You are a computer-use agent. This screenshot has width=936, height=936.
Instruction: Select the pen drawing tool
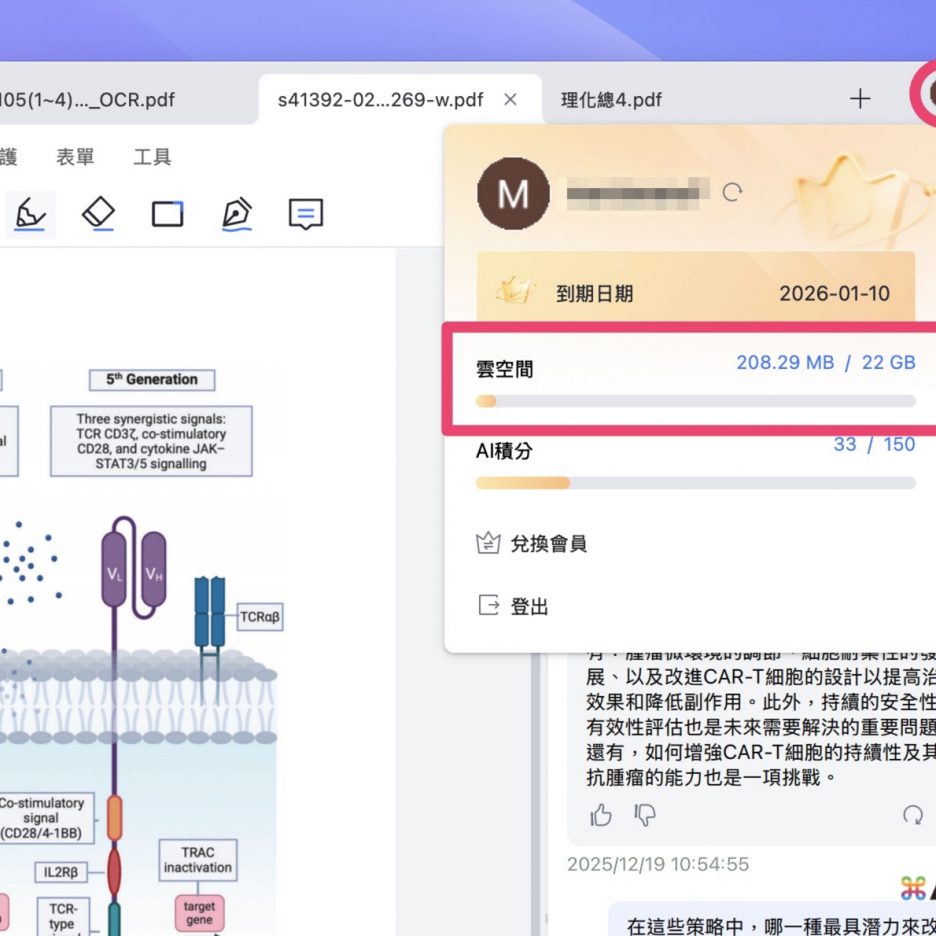tap(237, 214)
